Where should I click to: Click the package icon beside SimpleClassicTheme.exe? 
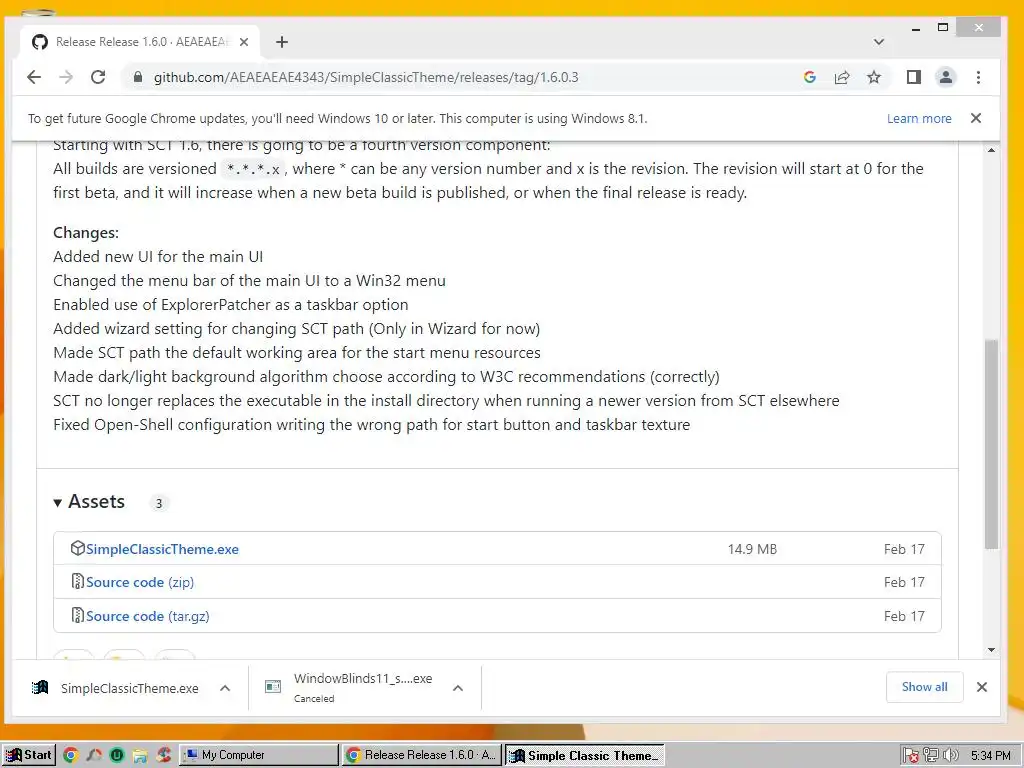coord(78,548)
